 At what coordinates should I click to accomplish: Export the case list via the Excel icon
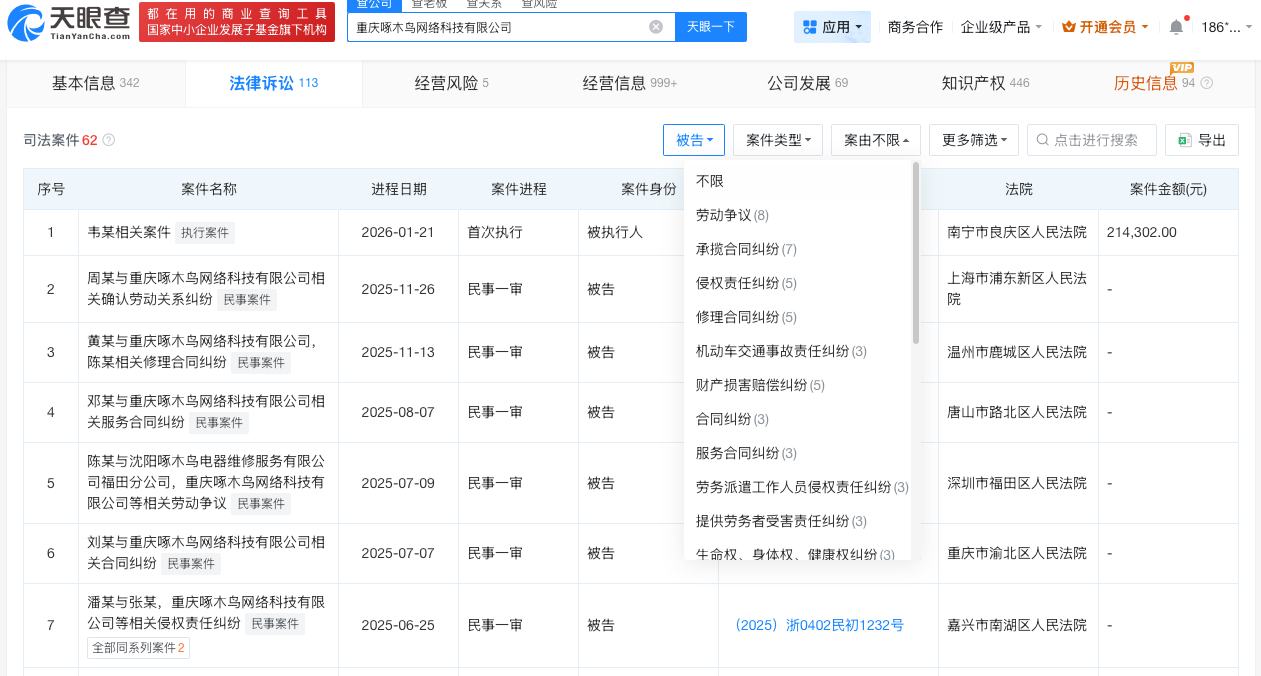coord(1185,140)
